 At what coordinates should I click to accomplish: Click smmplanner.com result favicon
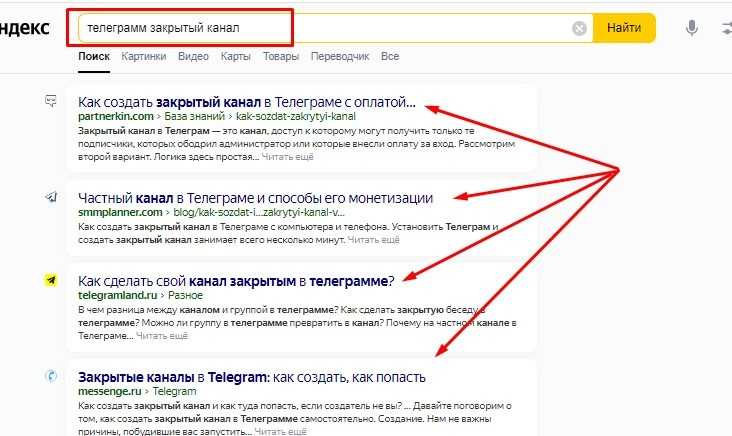[51, 197]
